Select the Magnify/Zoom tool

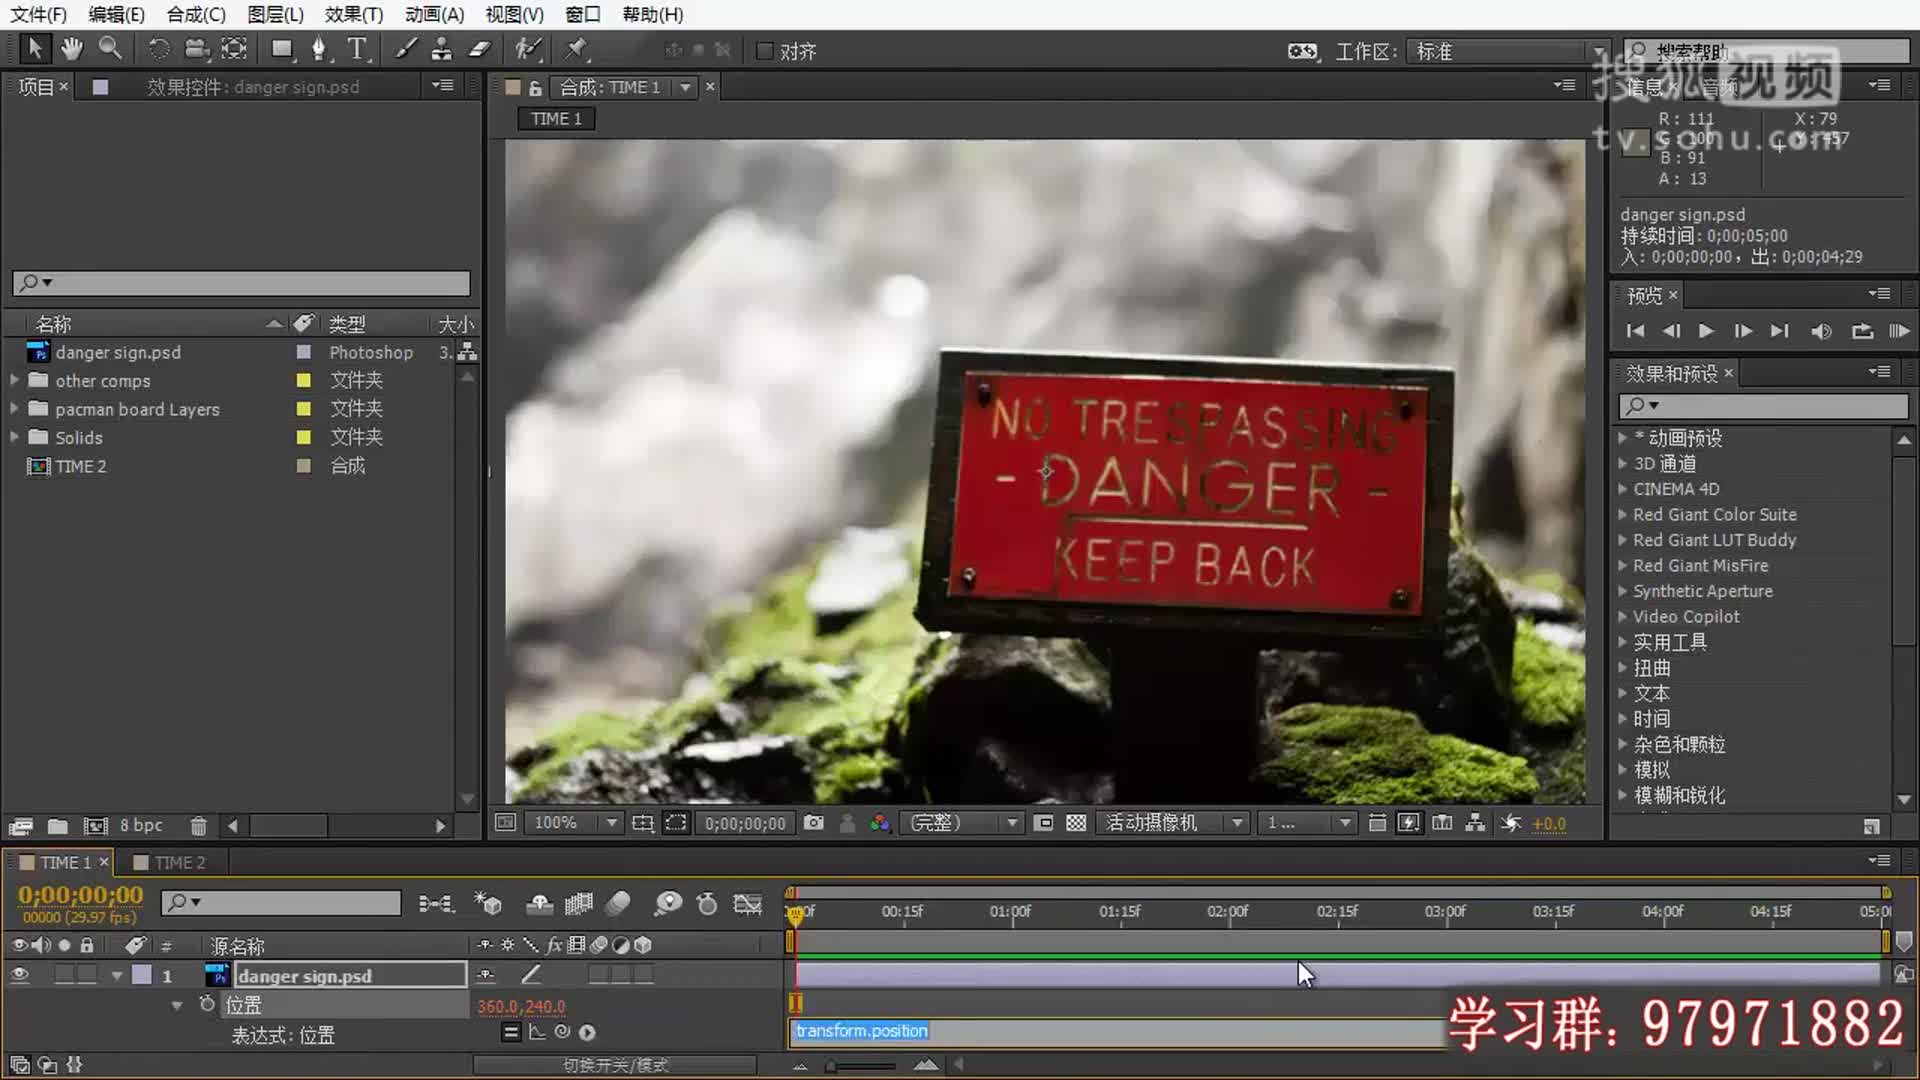[x=111, y=49]
